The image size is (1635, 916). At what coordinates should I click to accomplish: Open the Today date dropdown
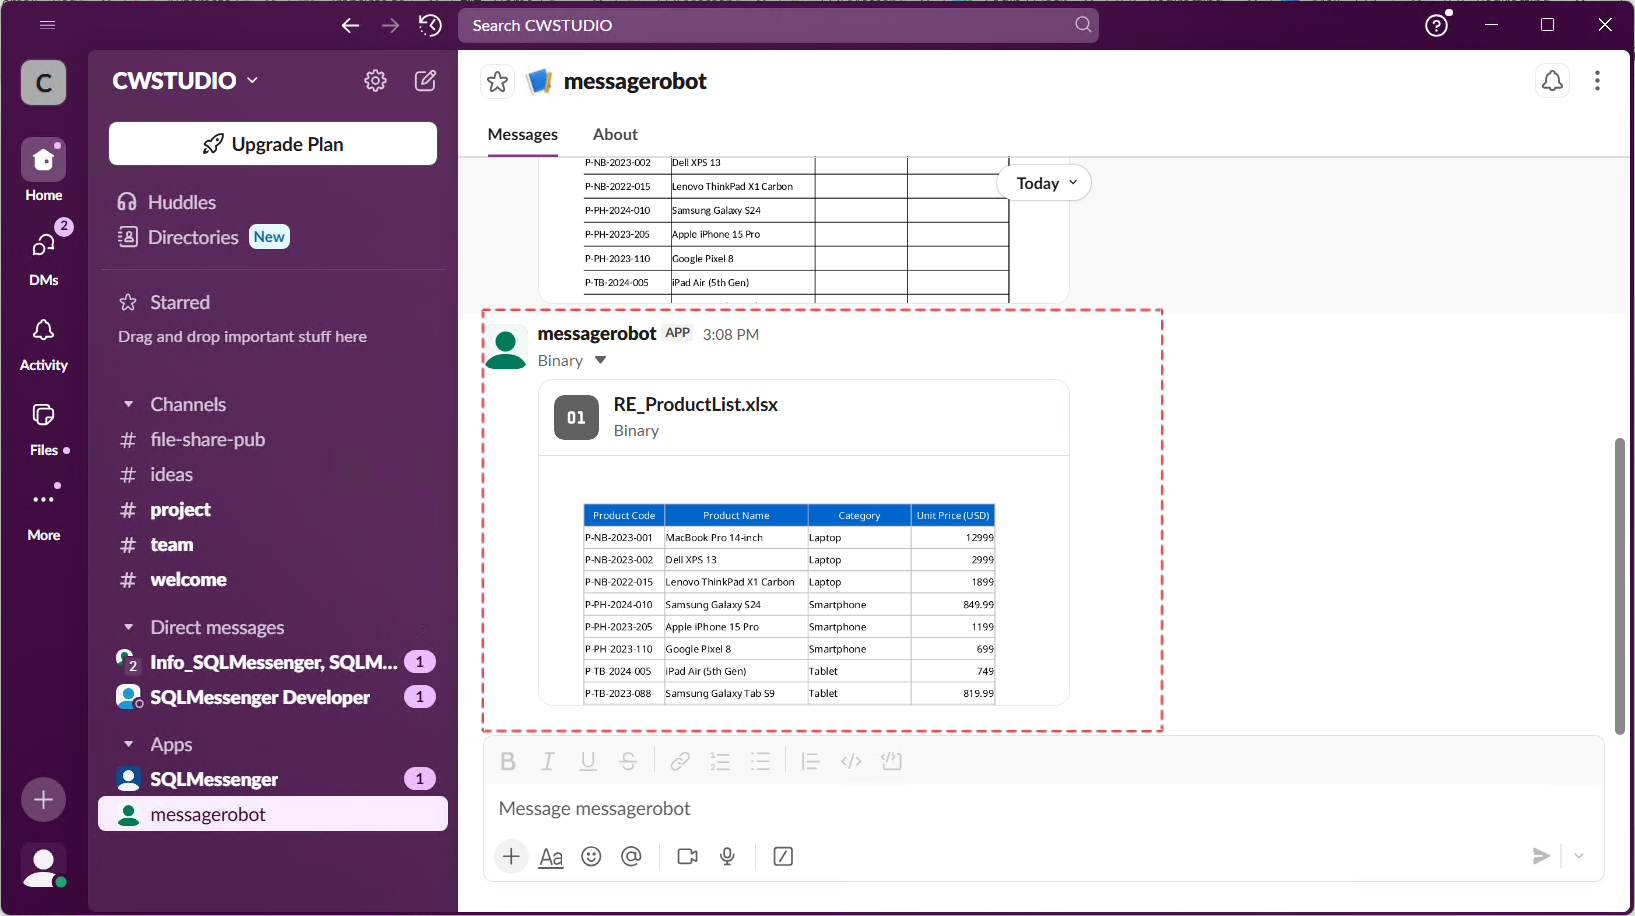(x=1043, y=183)
